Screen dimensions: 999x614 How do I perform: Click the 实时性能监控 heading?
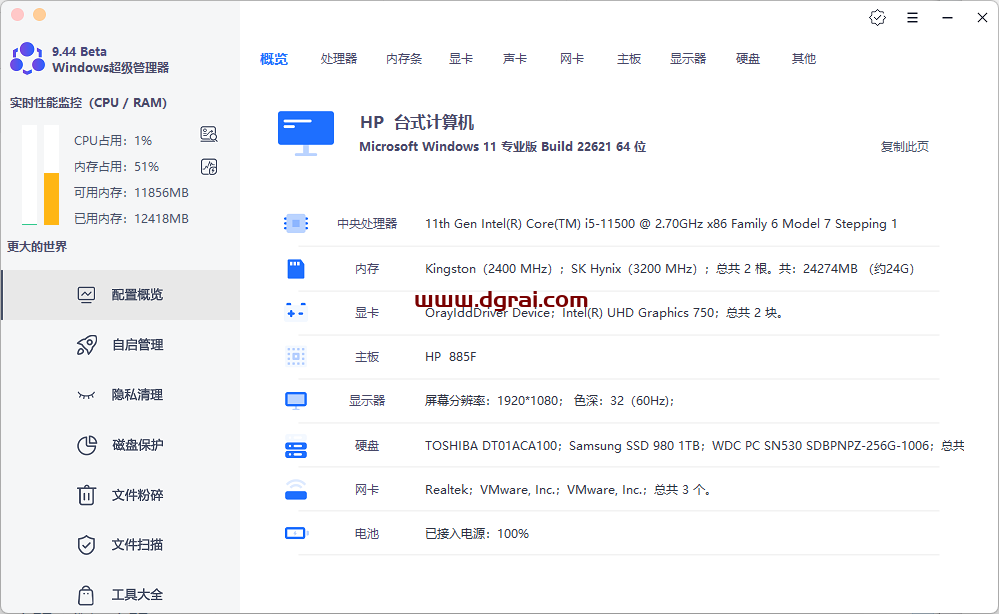[88, 103]
